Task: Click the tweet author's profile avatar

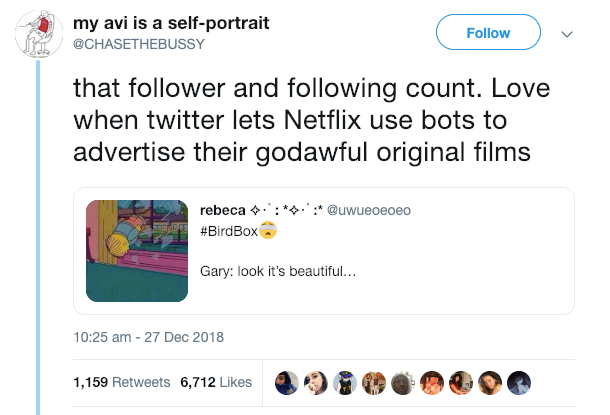Action: tap(39, 37)
